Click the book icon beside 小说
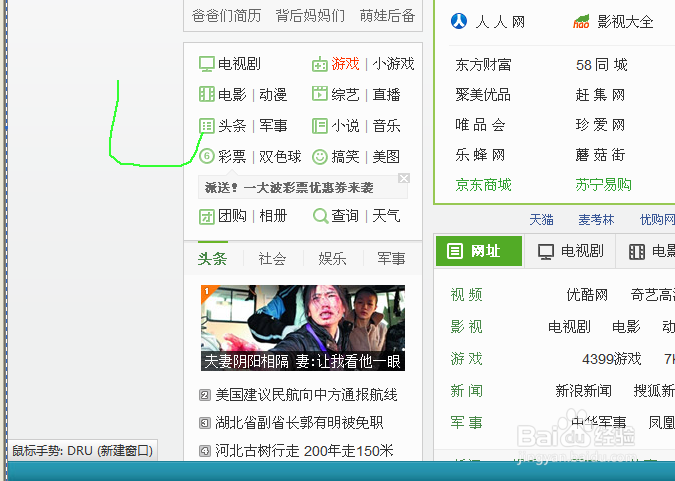675x481 pixels. pos(320,126)
